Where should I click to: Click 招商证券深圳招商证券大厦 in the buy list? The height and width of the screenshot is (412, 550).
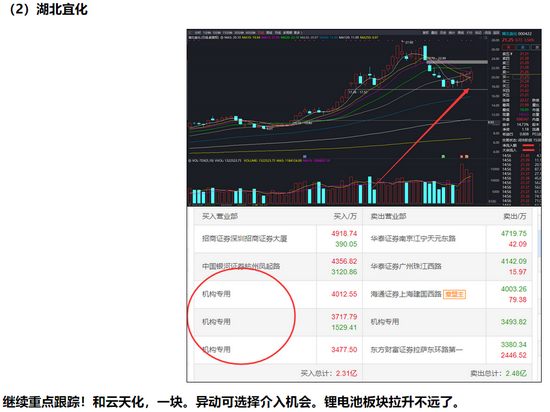tap(244, 239)
